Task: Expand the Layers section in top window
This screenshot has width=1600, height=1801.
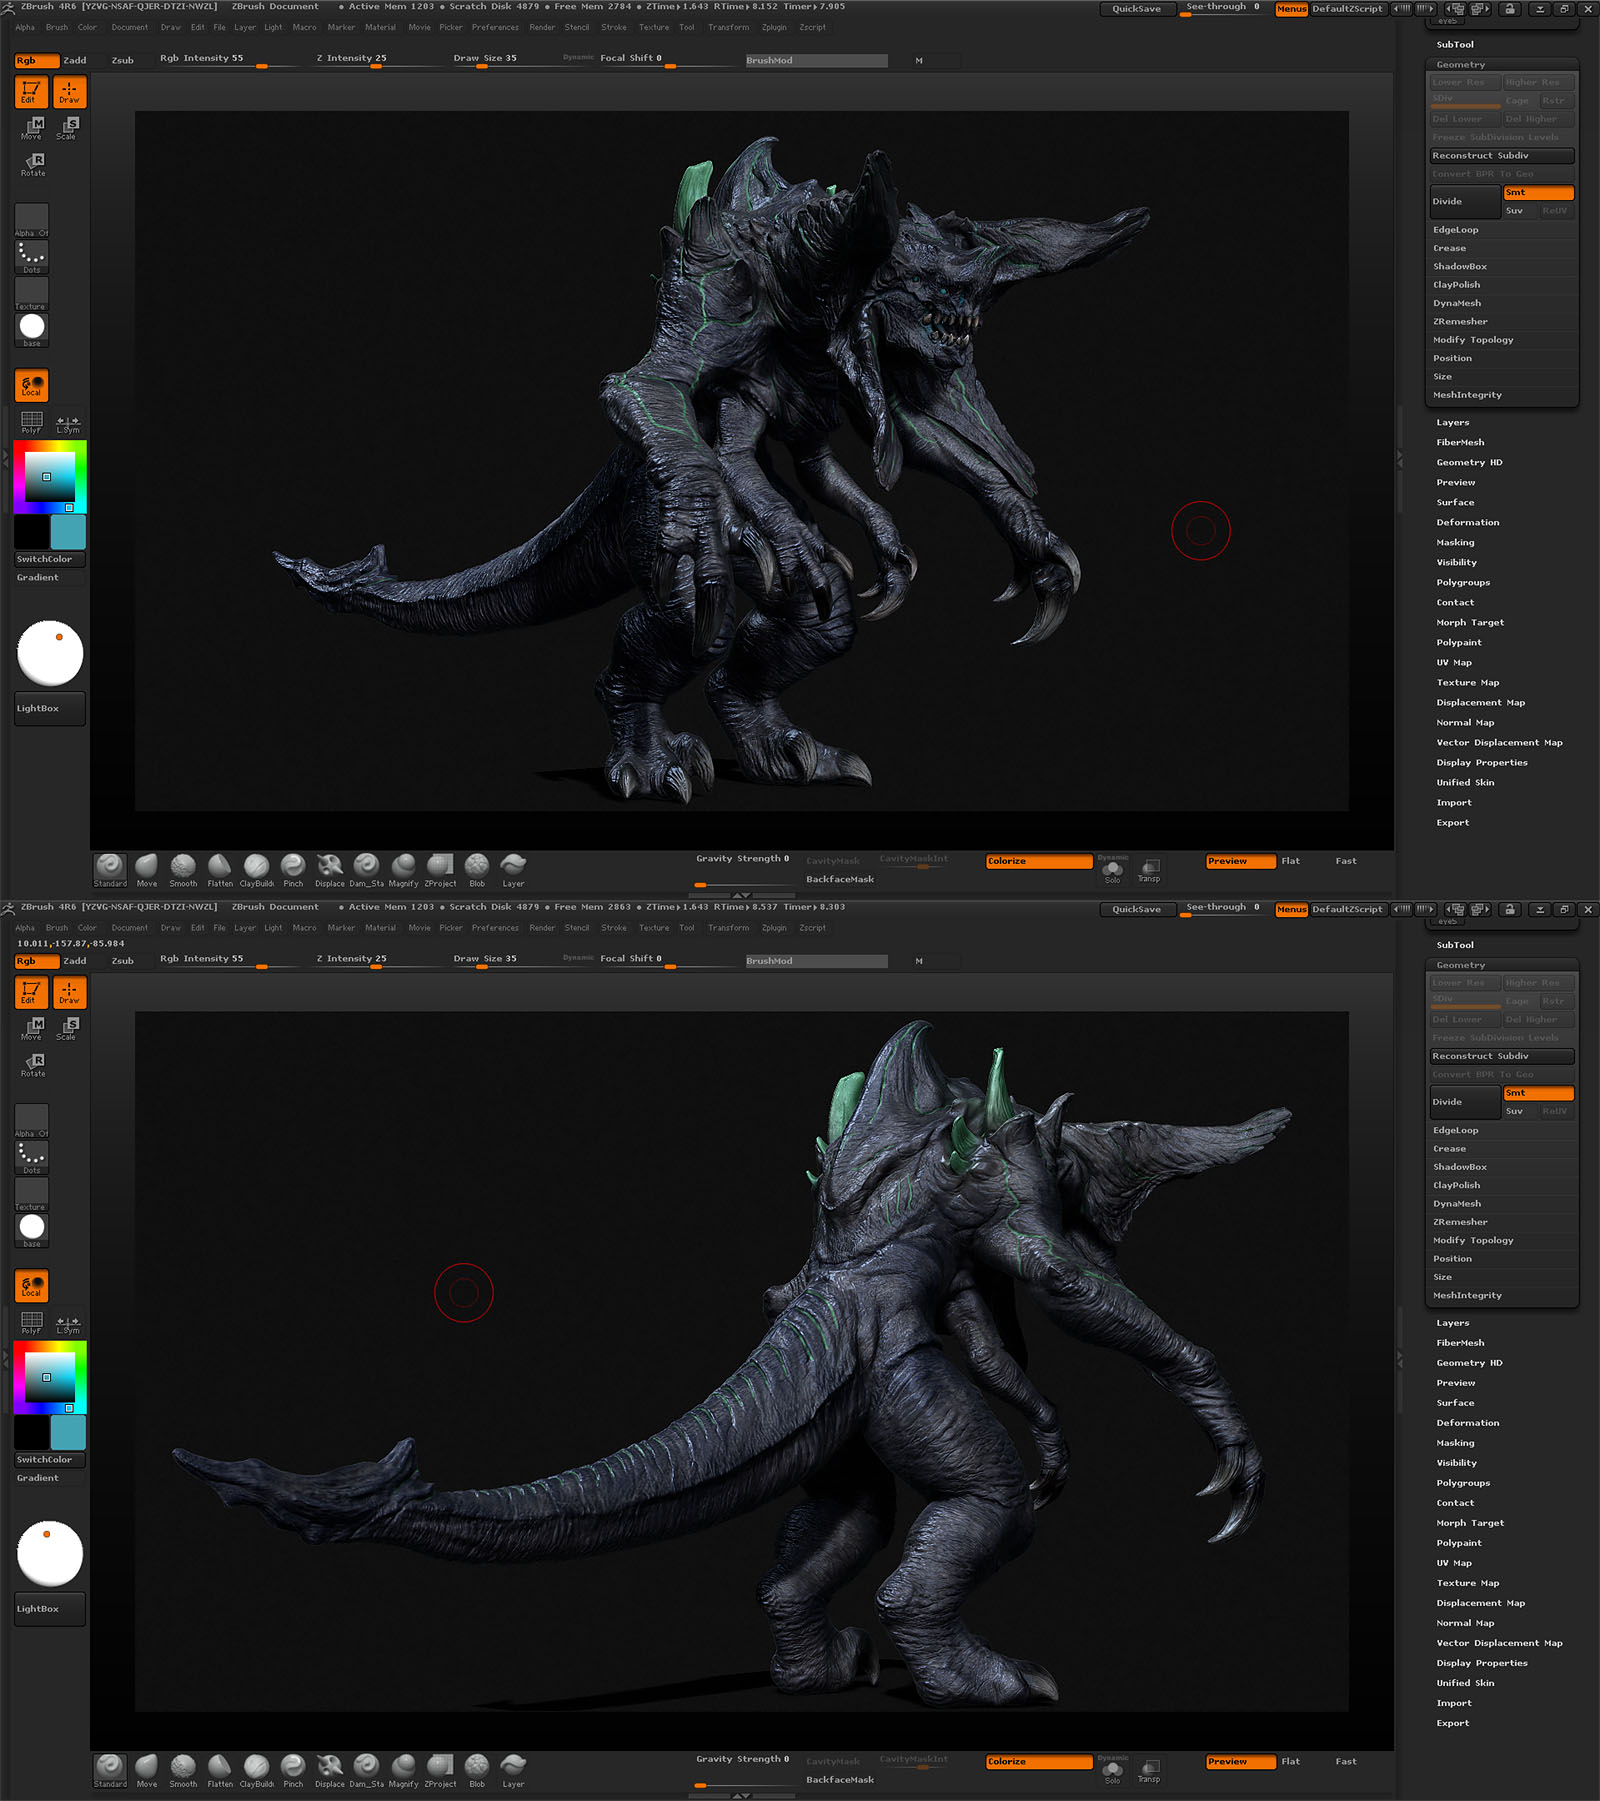Action: [1453, 423]
